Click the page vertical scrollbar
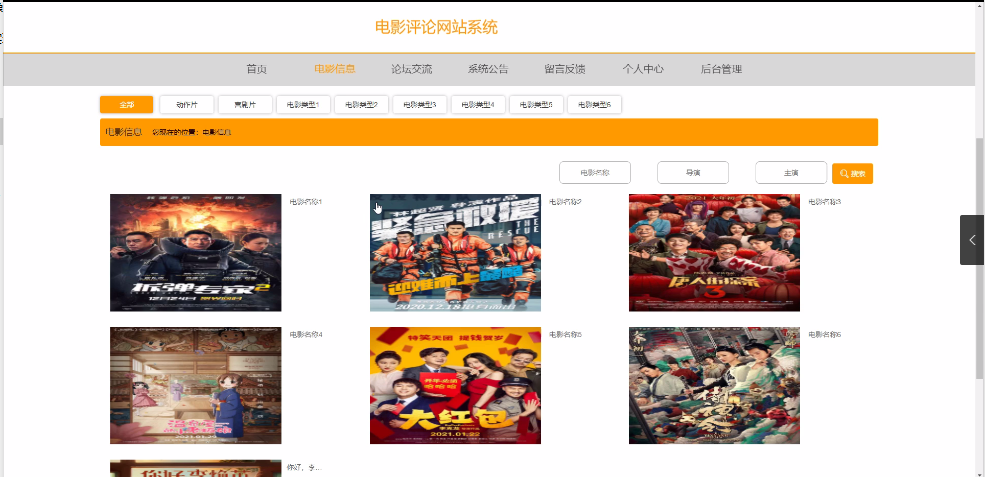Viewport: 985px width, 477px height. 979,258
